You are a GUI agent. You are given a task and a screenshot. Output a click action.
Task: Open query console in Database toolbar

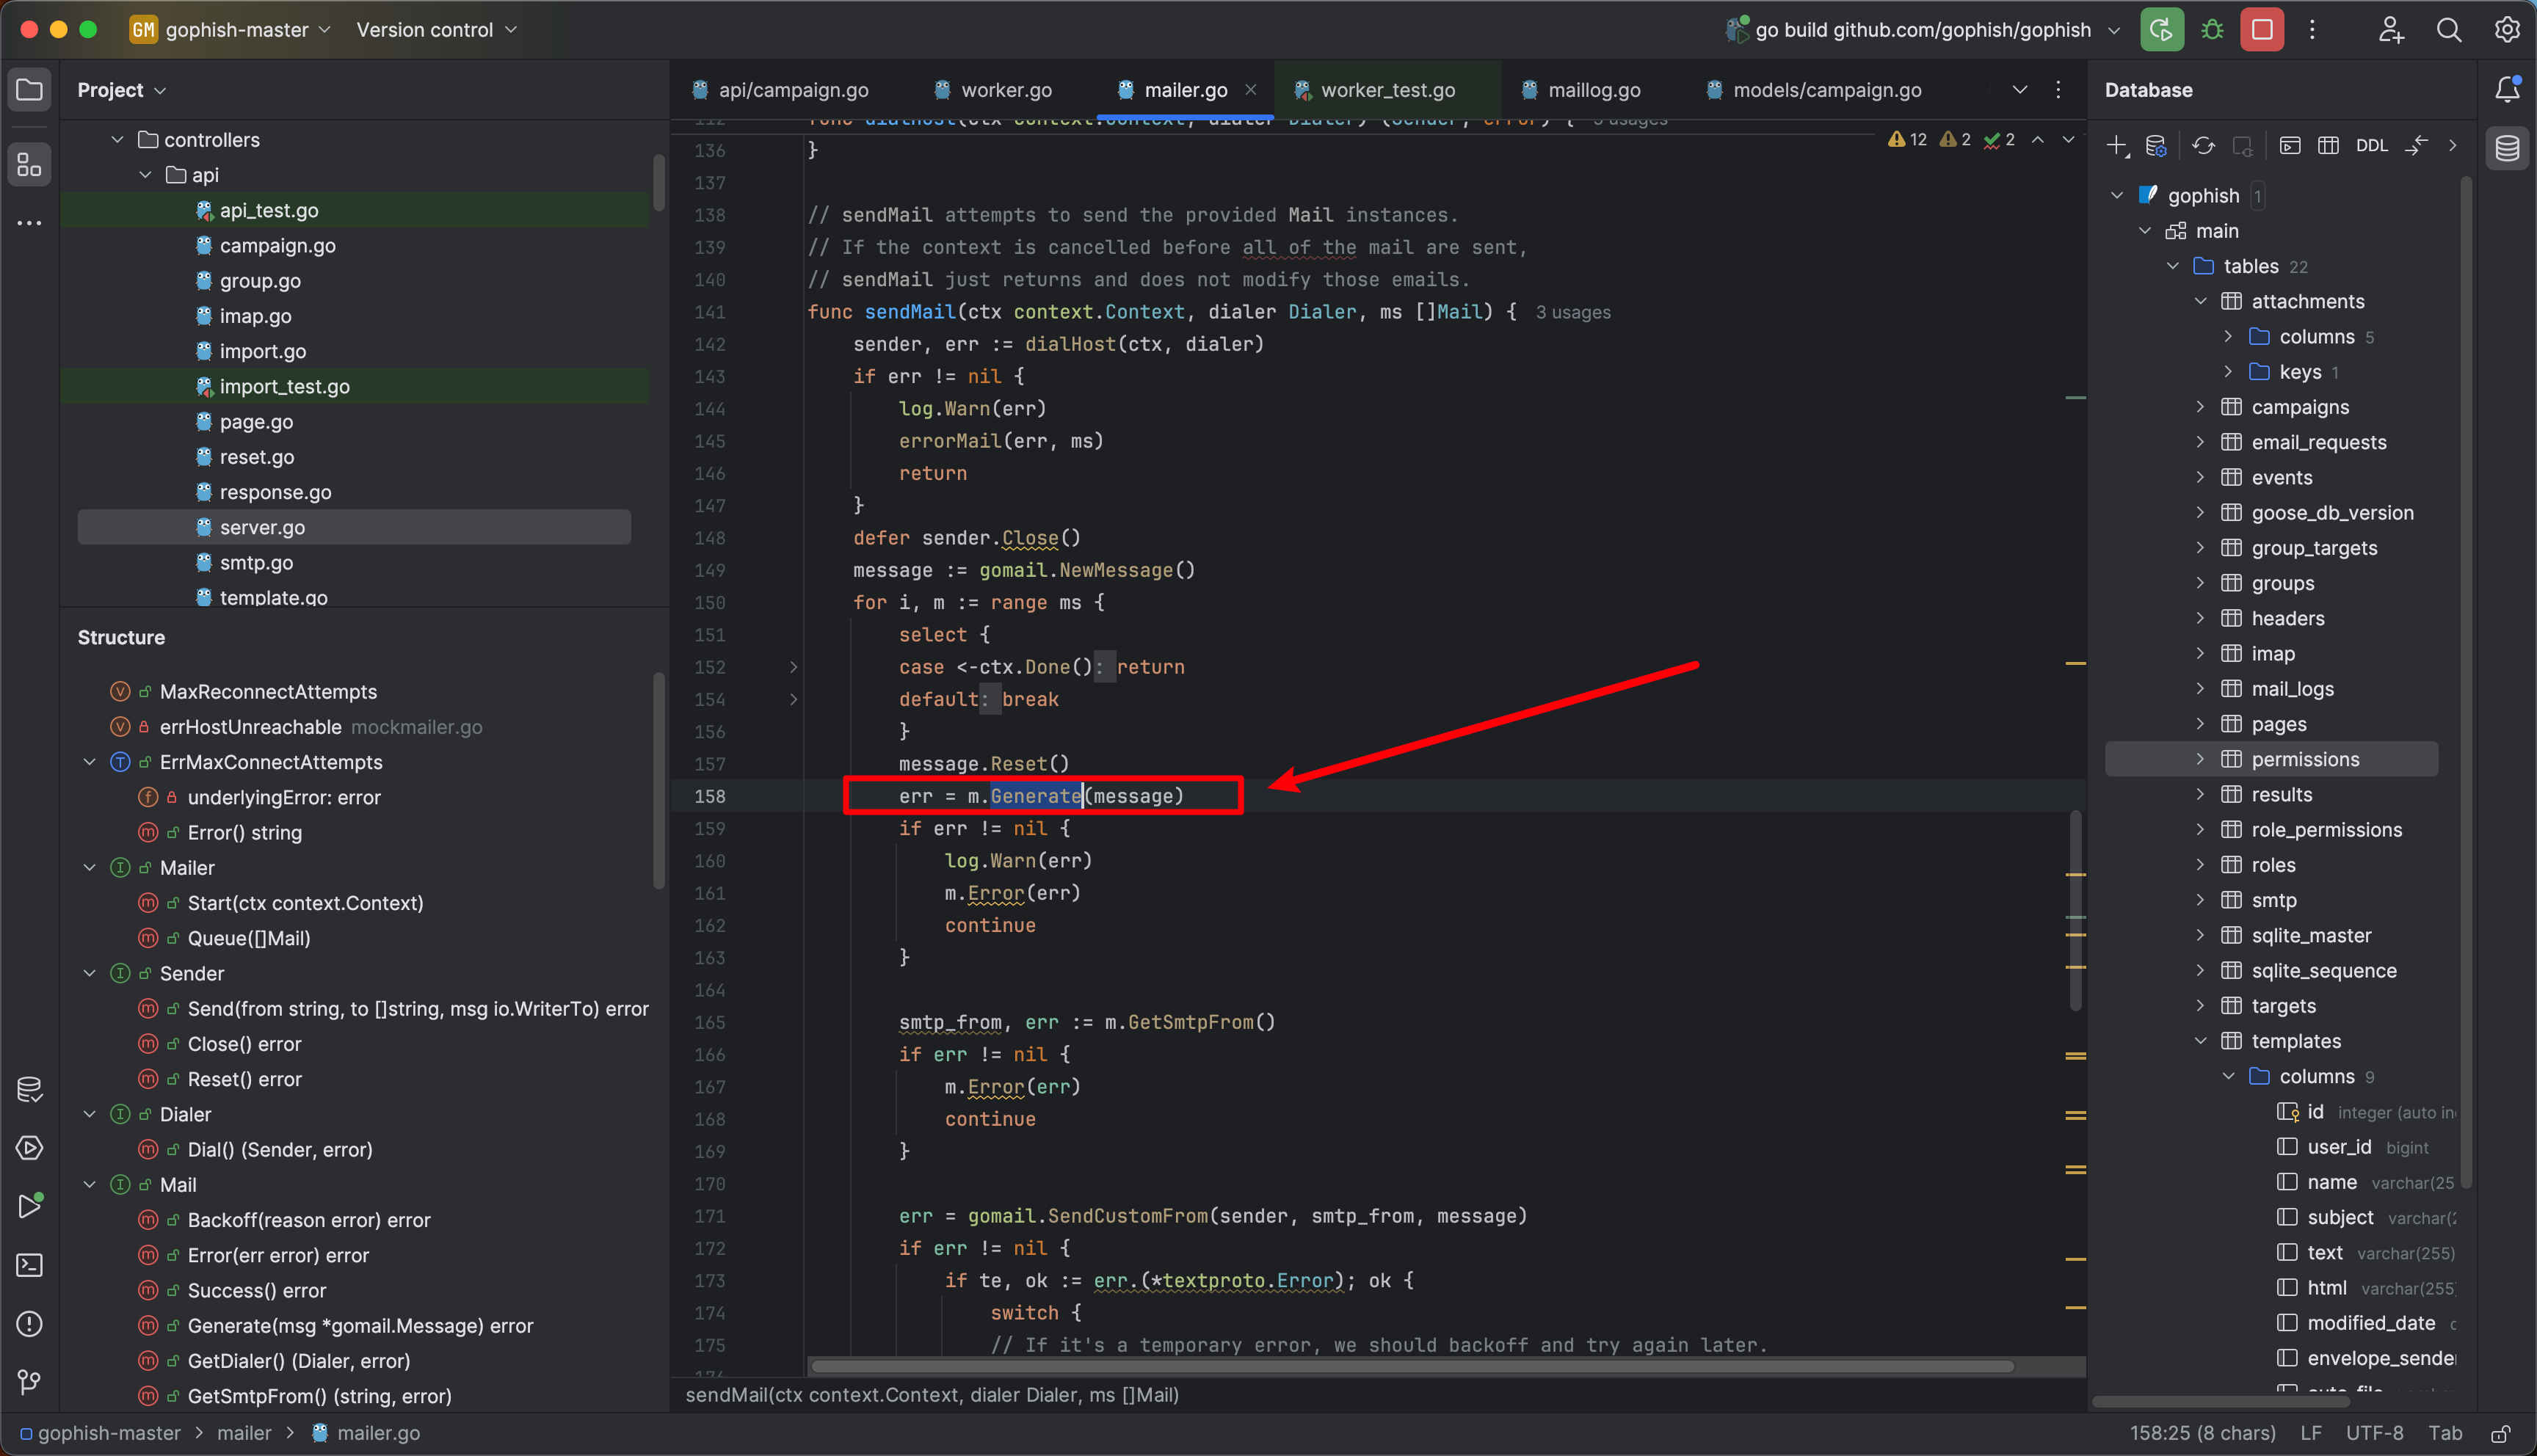pyautogui.click(x=2290, y=146)
